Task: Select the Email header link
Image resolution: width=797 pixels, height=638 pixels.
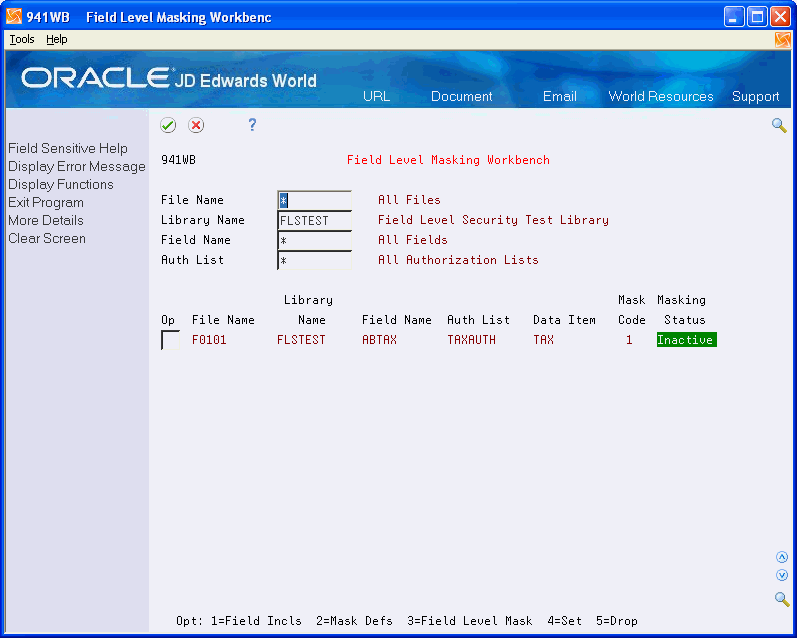Action: (560, 97)
